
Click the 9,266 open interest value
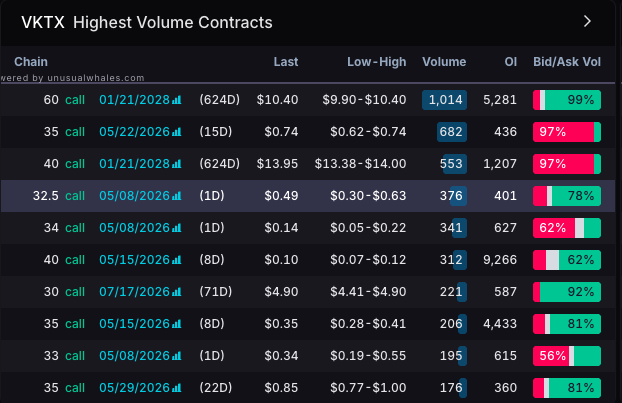click(x=500, y=260)
